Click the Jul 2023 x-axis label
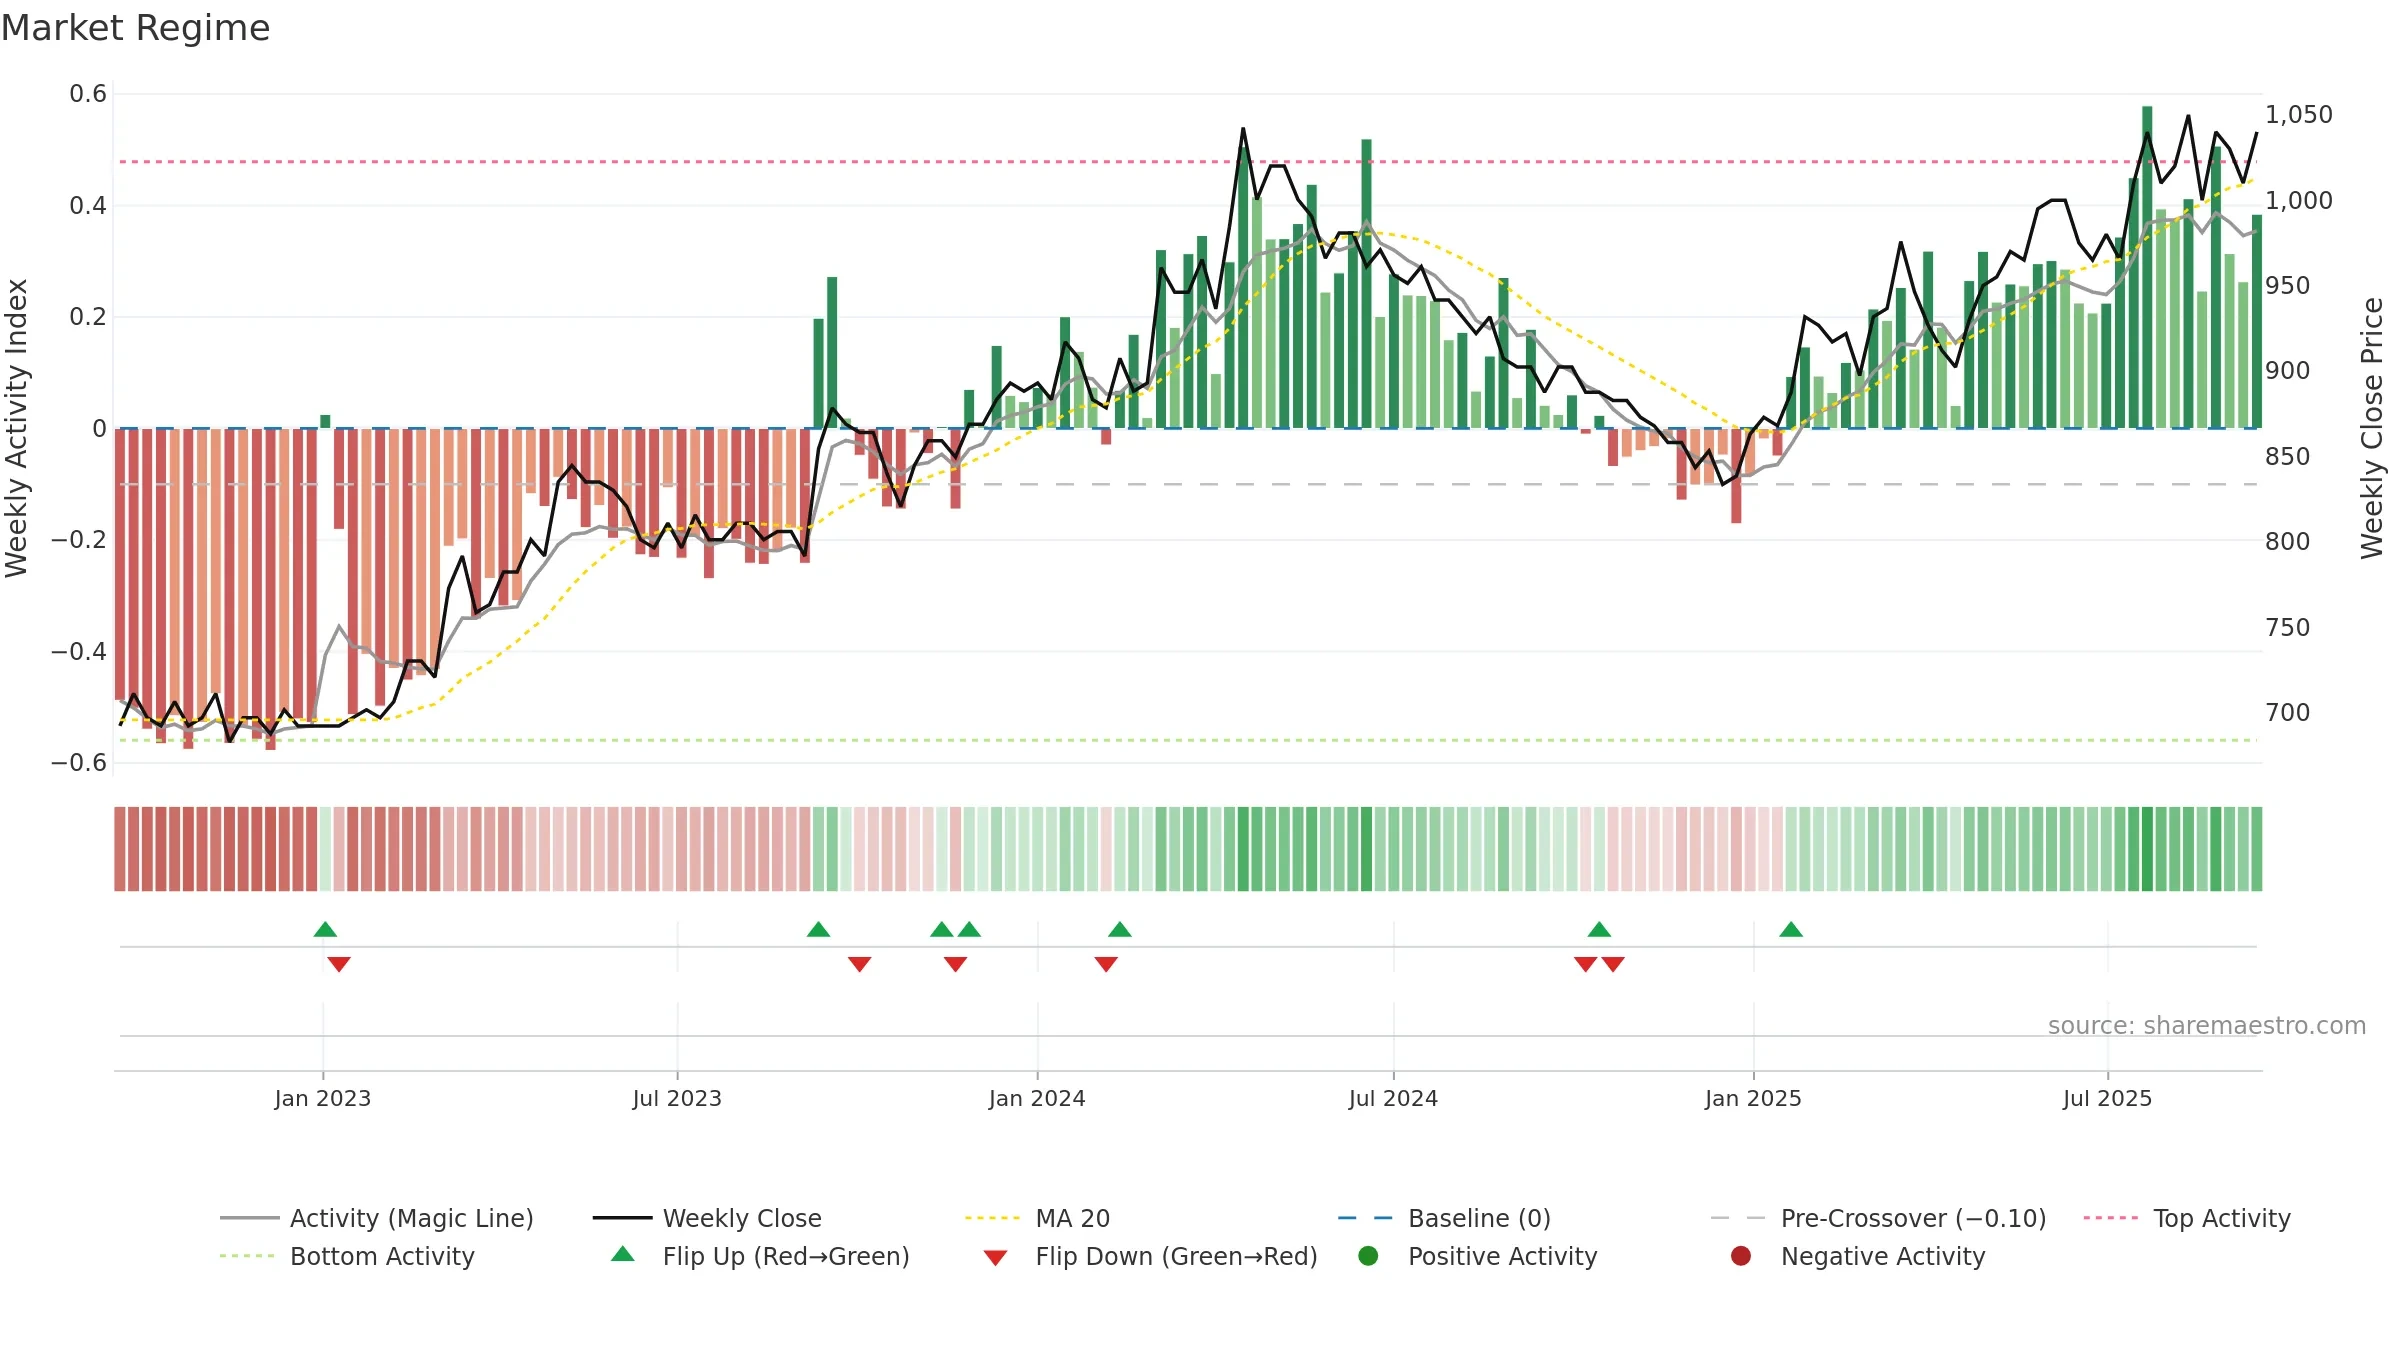Screen dimensions: 2400x1350 (x=677, y=1098)
